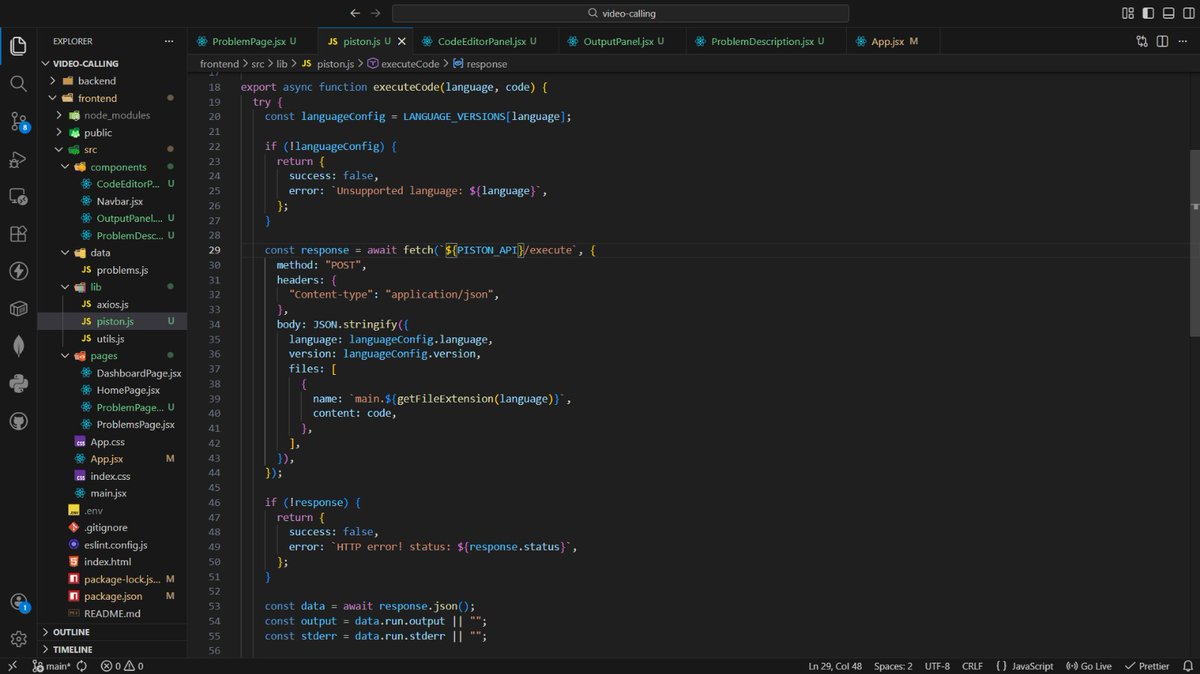Click the Go Live button
Image resolution: width=1200 pixels, height=674 pixels.
[x=1089, y=666]
